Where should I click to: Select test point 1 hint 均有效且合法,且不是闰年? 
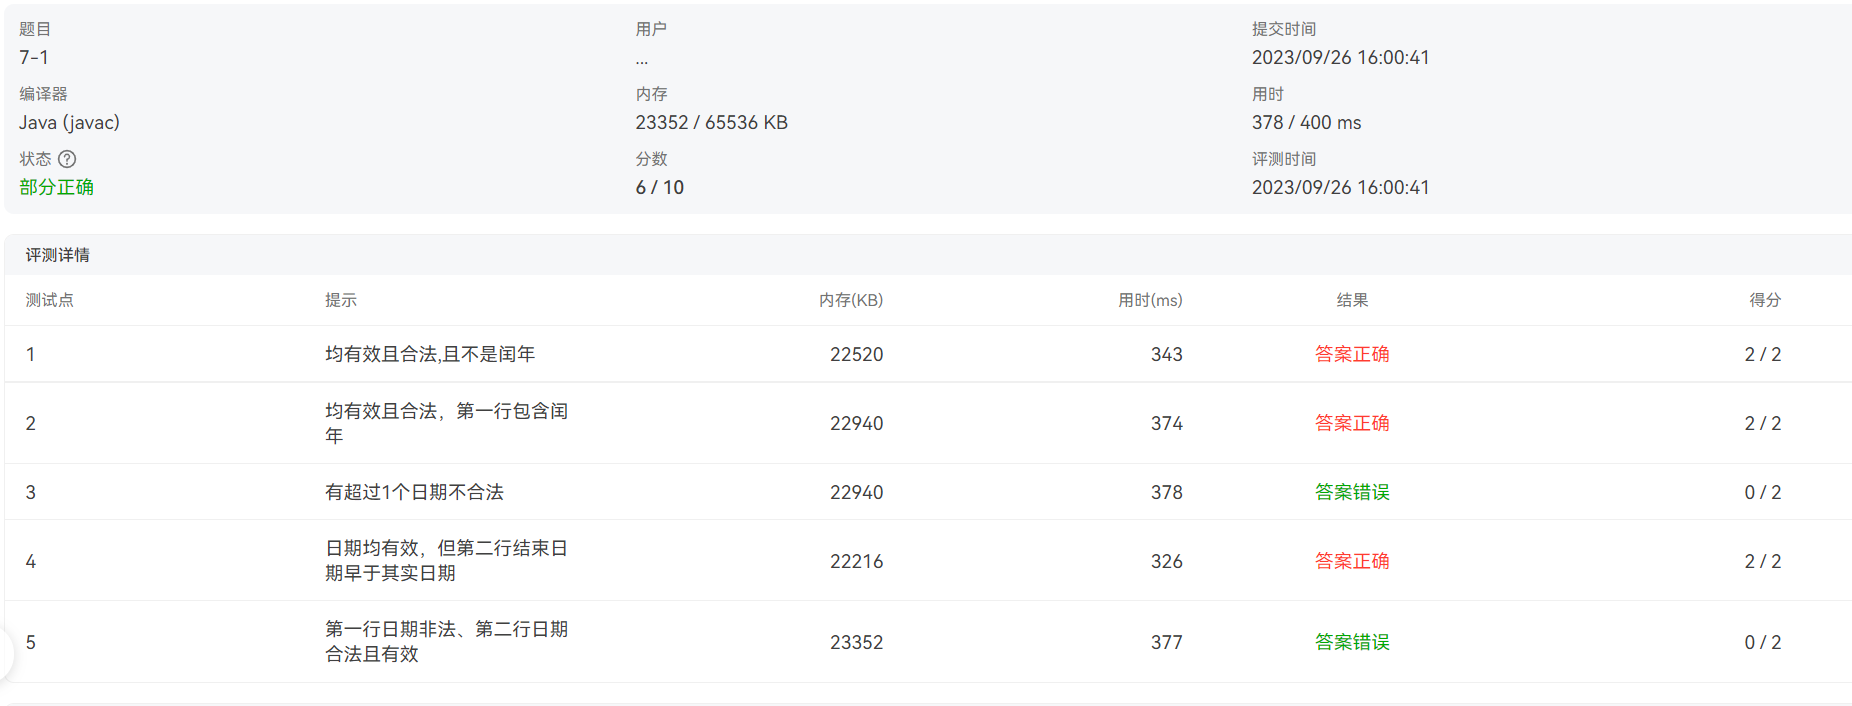[430, 354]
